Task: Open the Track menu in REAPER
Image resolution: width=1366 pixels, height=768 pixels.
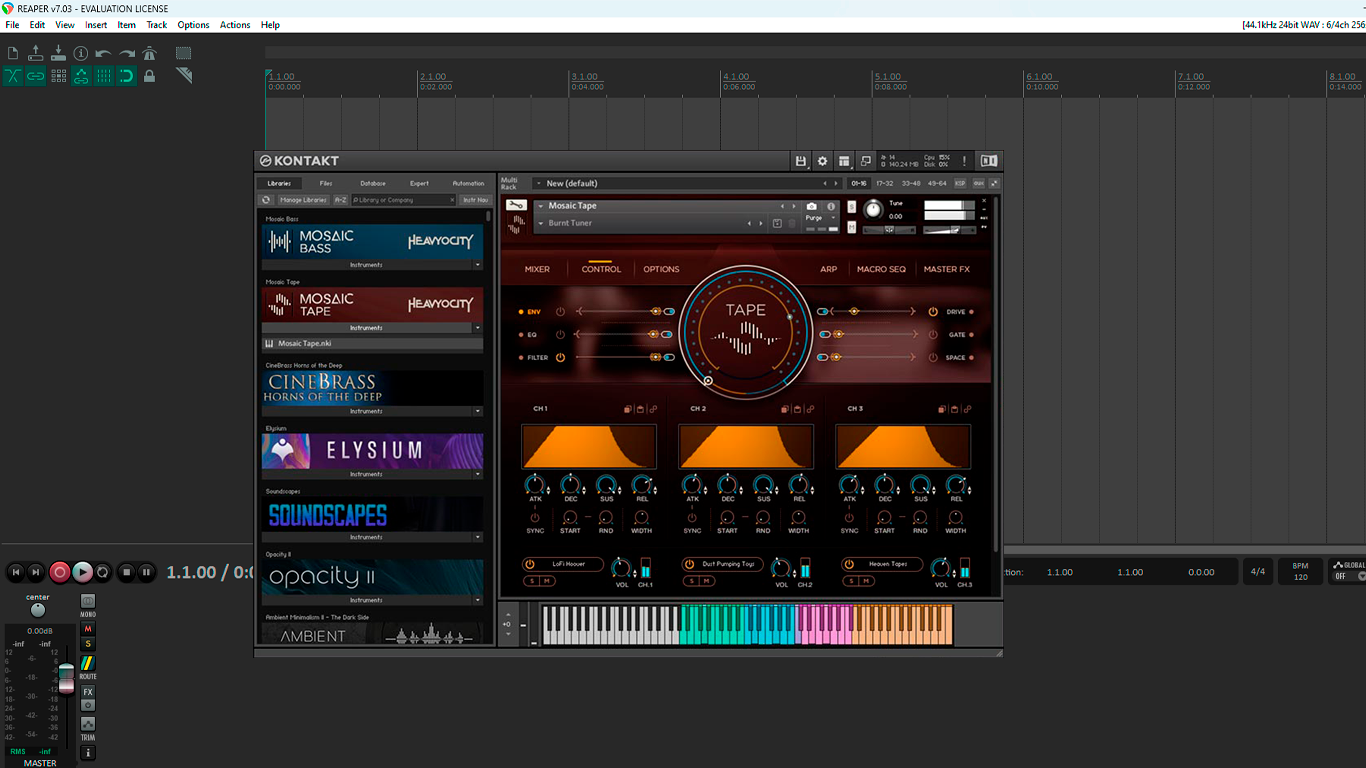Action: 157,25
